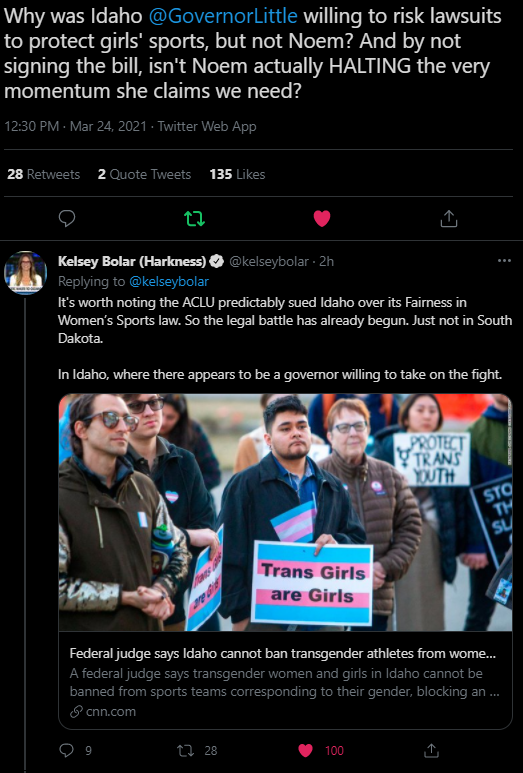
Task: Click the Kelsey Bolar (Harkness) name
Action: pos(132,261)
